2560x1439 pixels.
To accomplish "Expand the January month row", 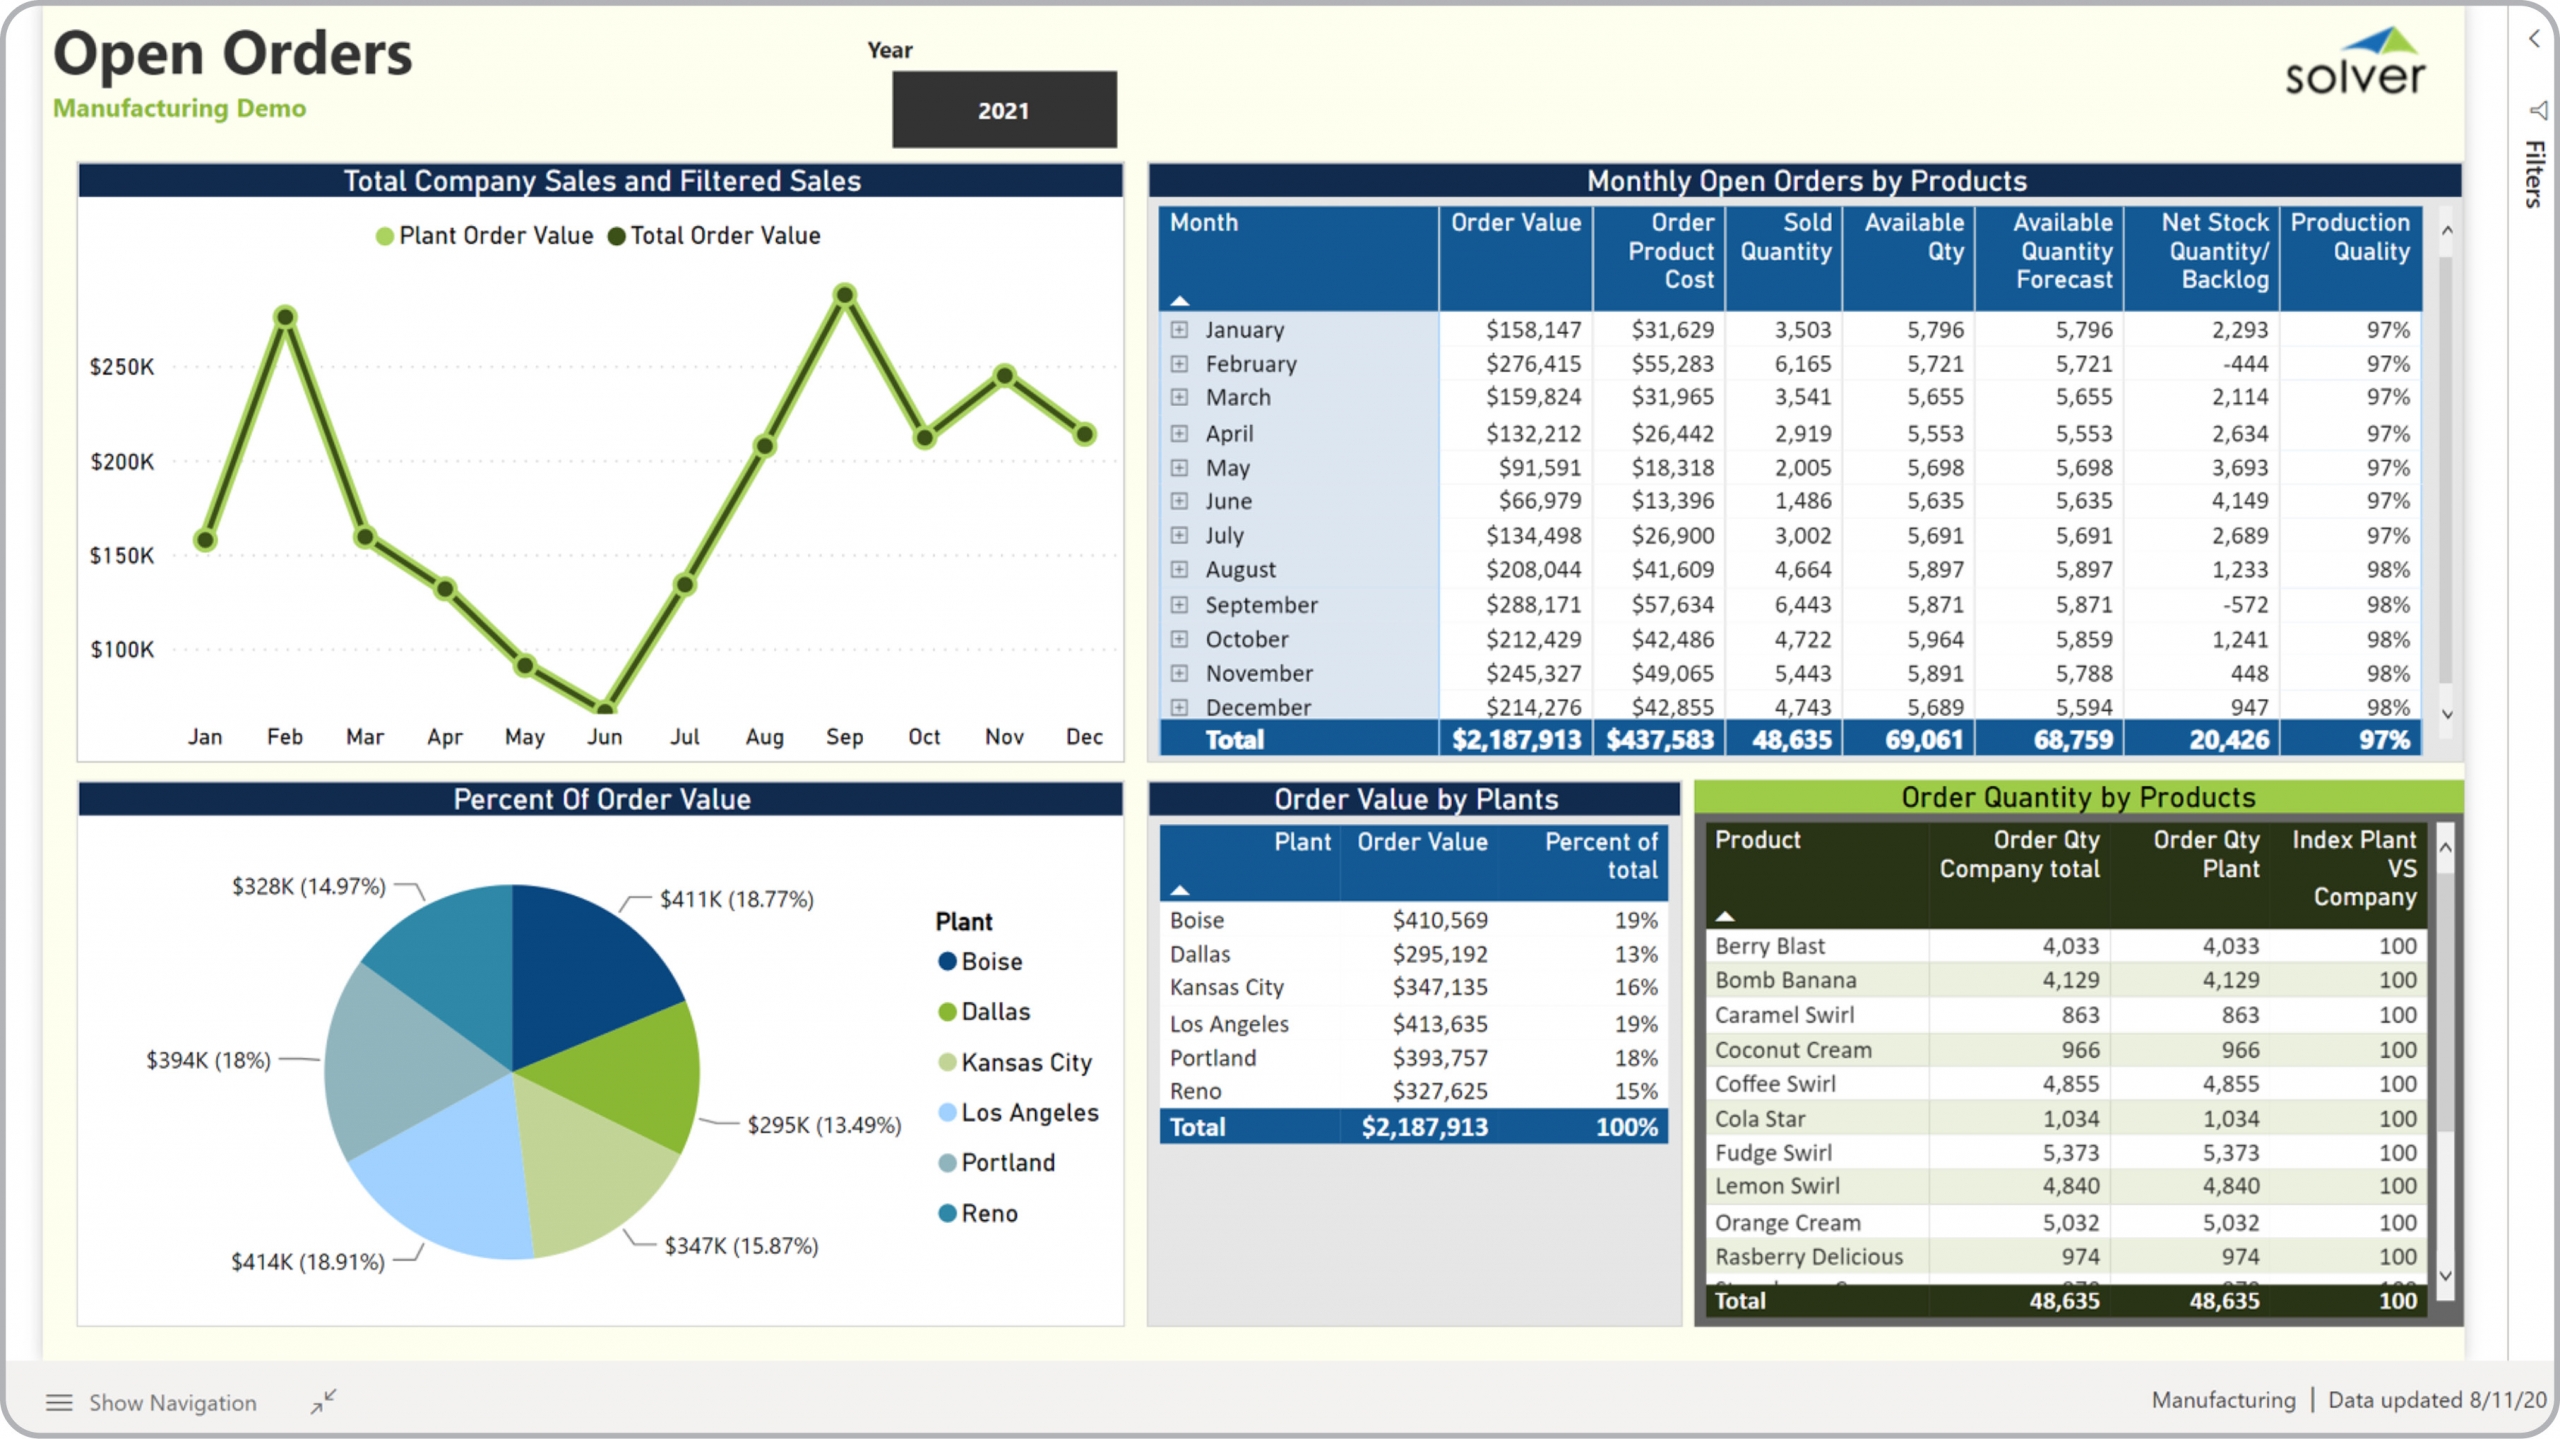I will pos(1180,330).
